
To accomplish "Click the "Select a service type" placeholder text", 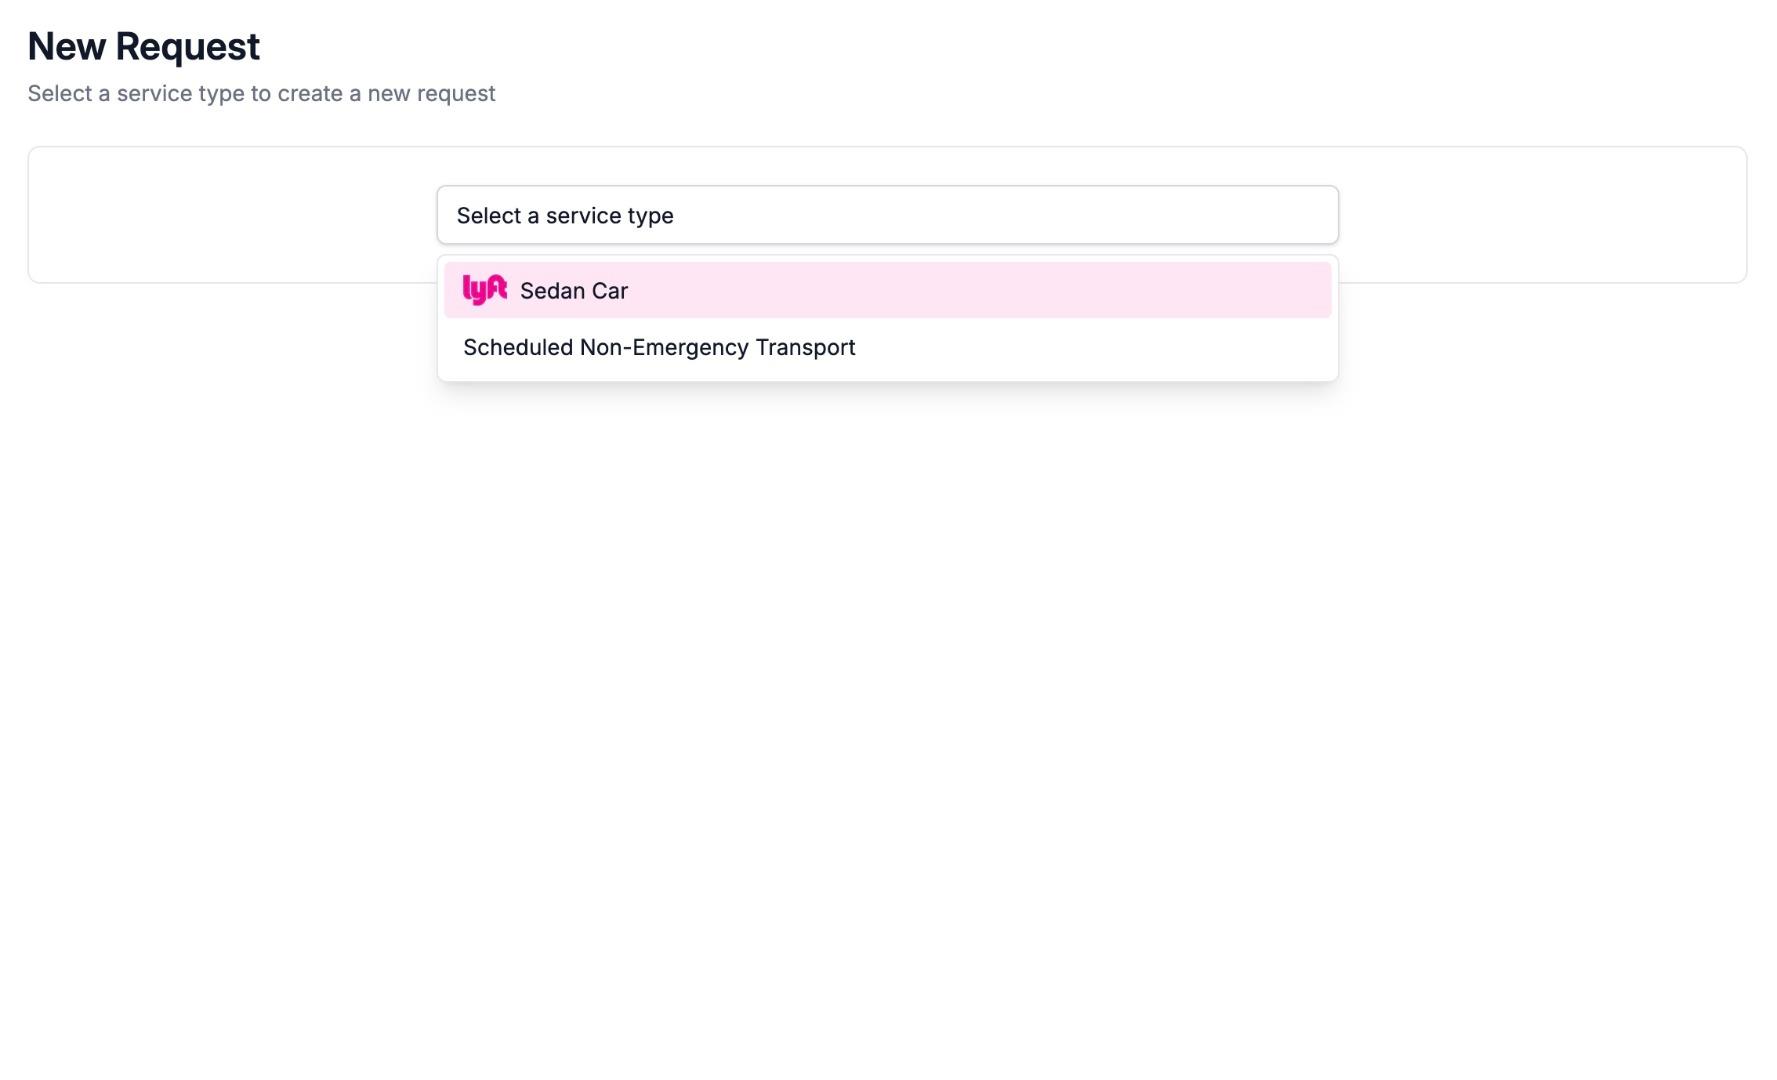I will click(564, 216).
